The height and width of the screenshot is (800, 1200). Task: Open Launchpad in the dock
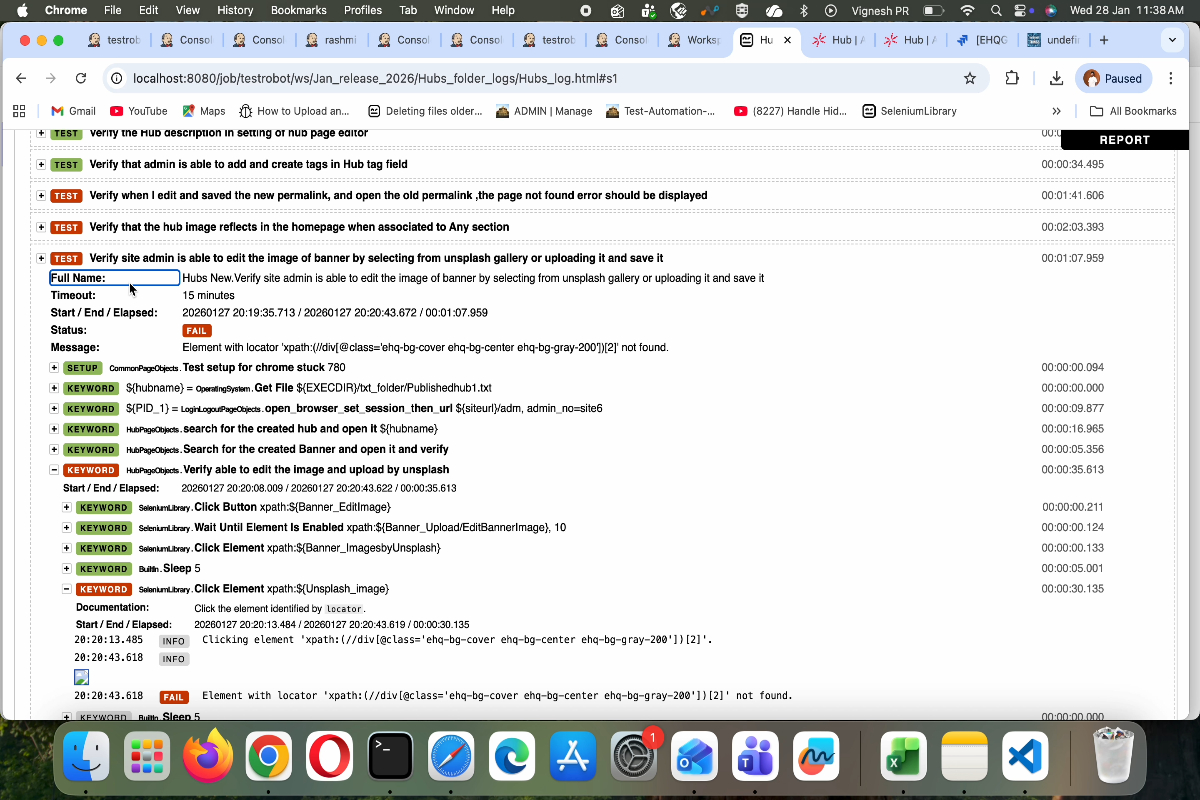(x=147, y=756)
